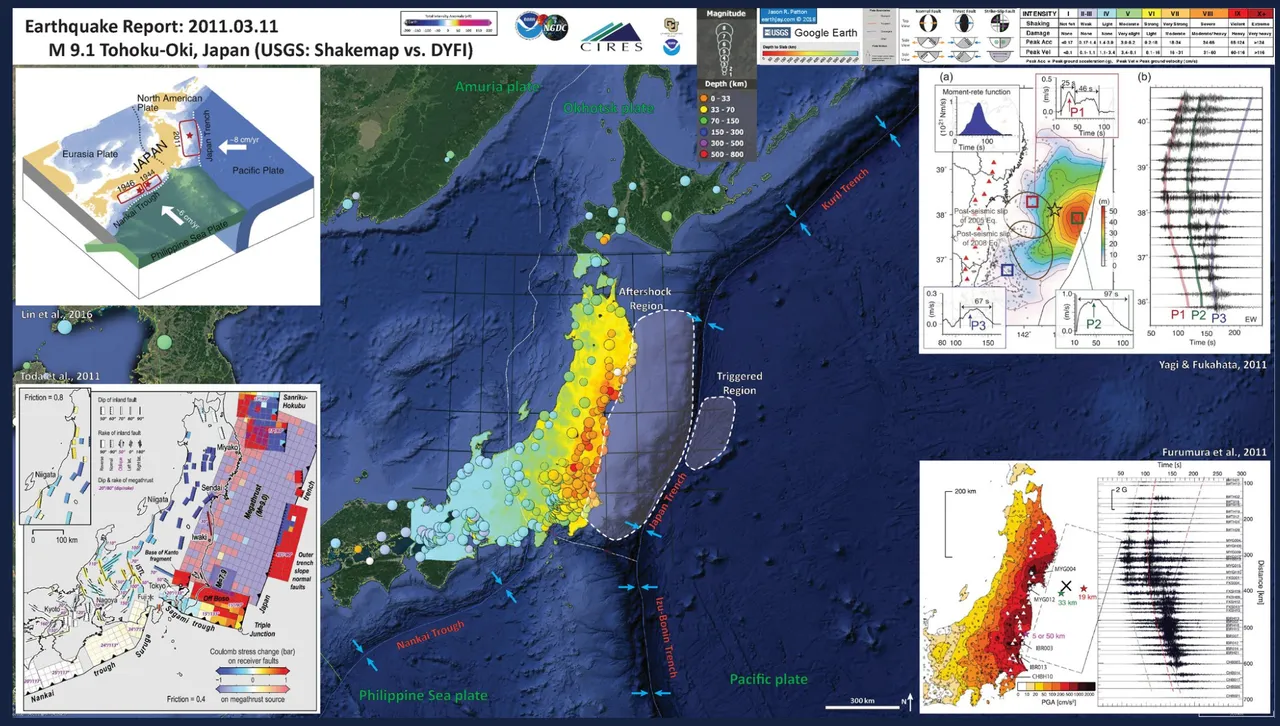Click the P2 waveform inset plot

pos(1094,318)
